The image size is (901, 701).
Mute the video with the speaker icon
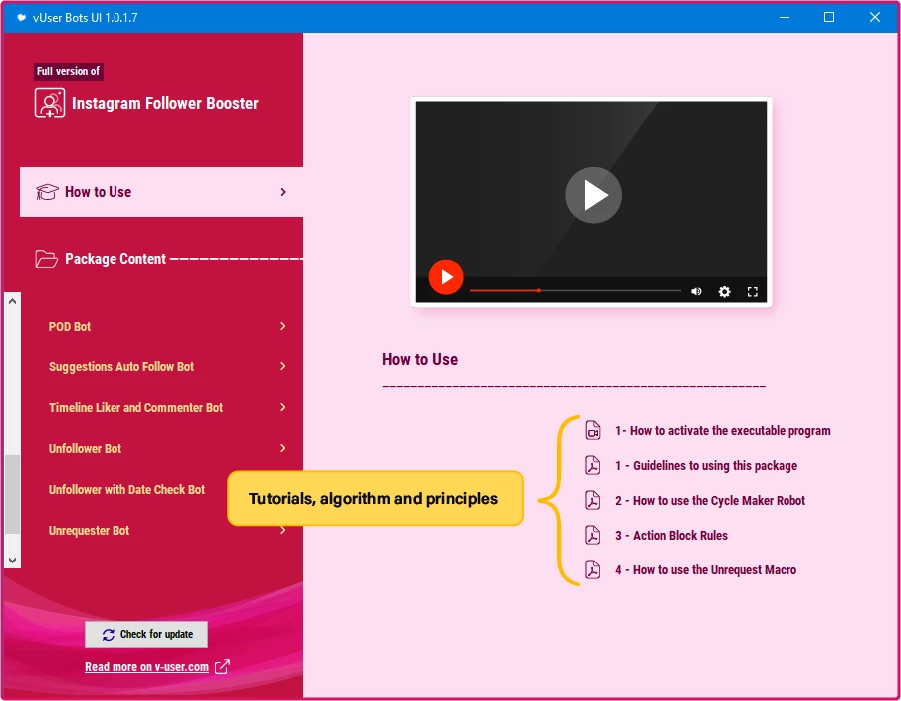[x=696, y=291]
